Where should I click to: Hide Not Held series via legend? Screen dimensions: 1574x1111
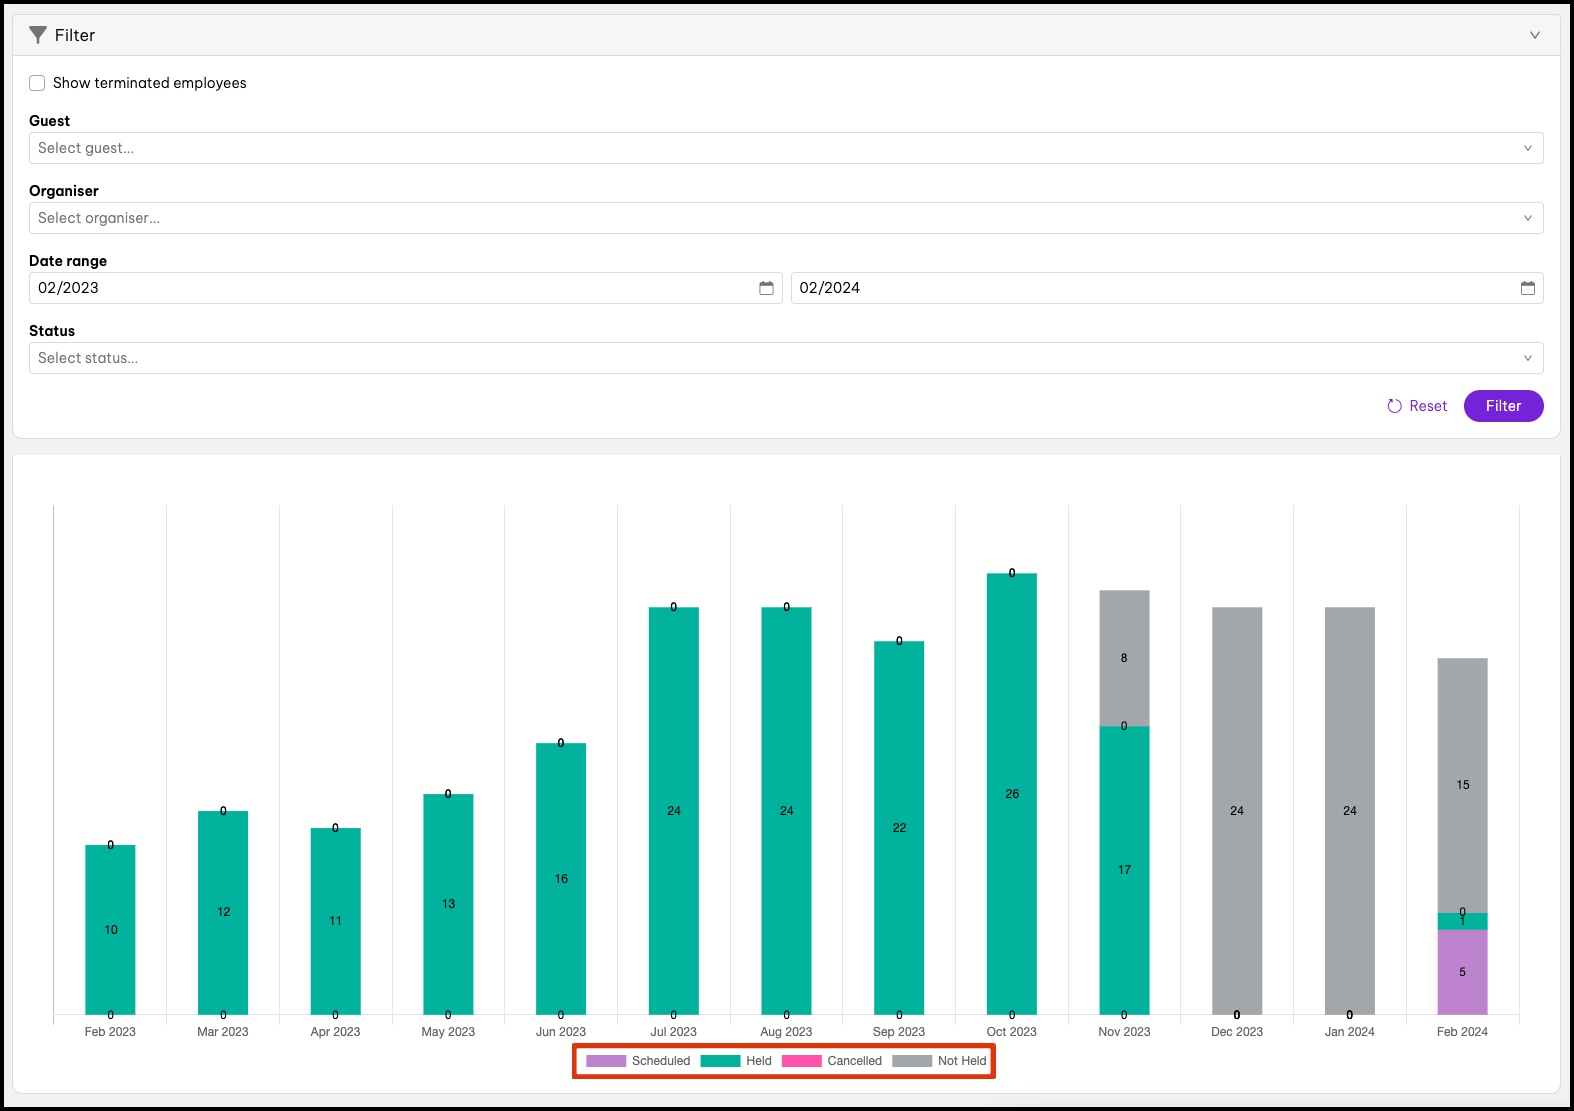tap(940, 1061)
